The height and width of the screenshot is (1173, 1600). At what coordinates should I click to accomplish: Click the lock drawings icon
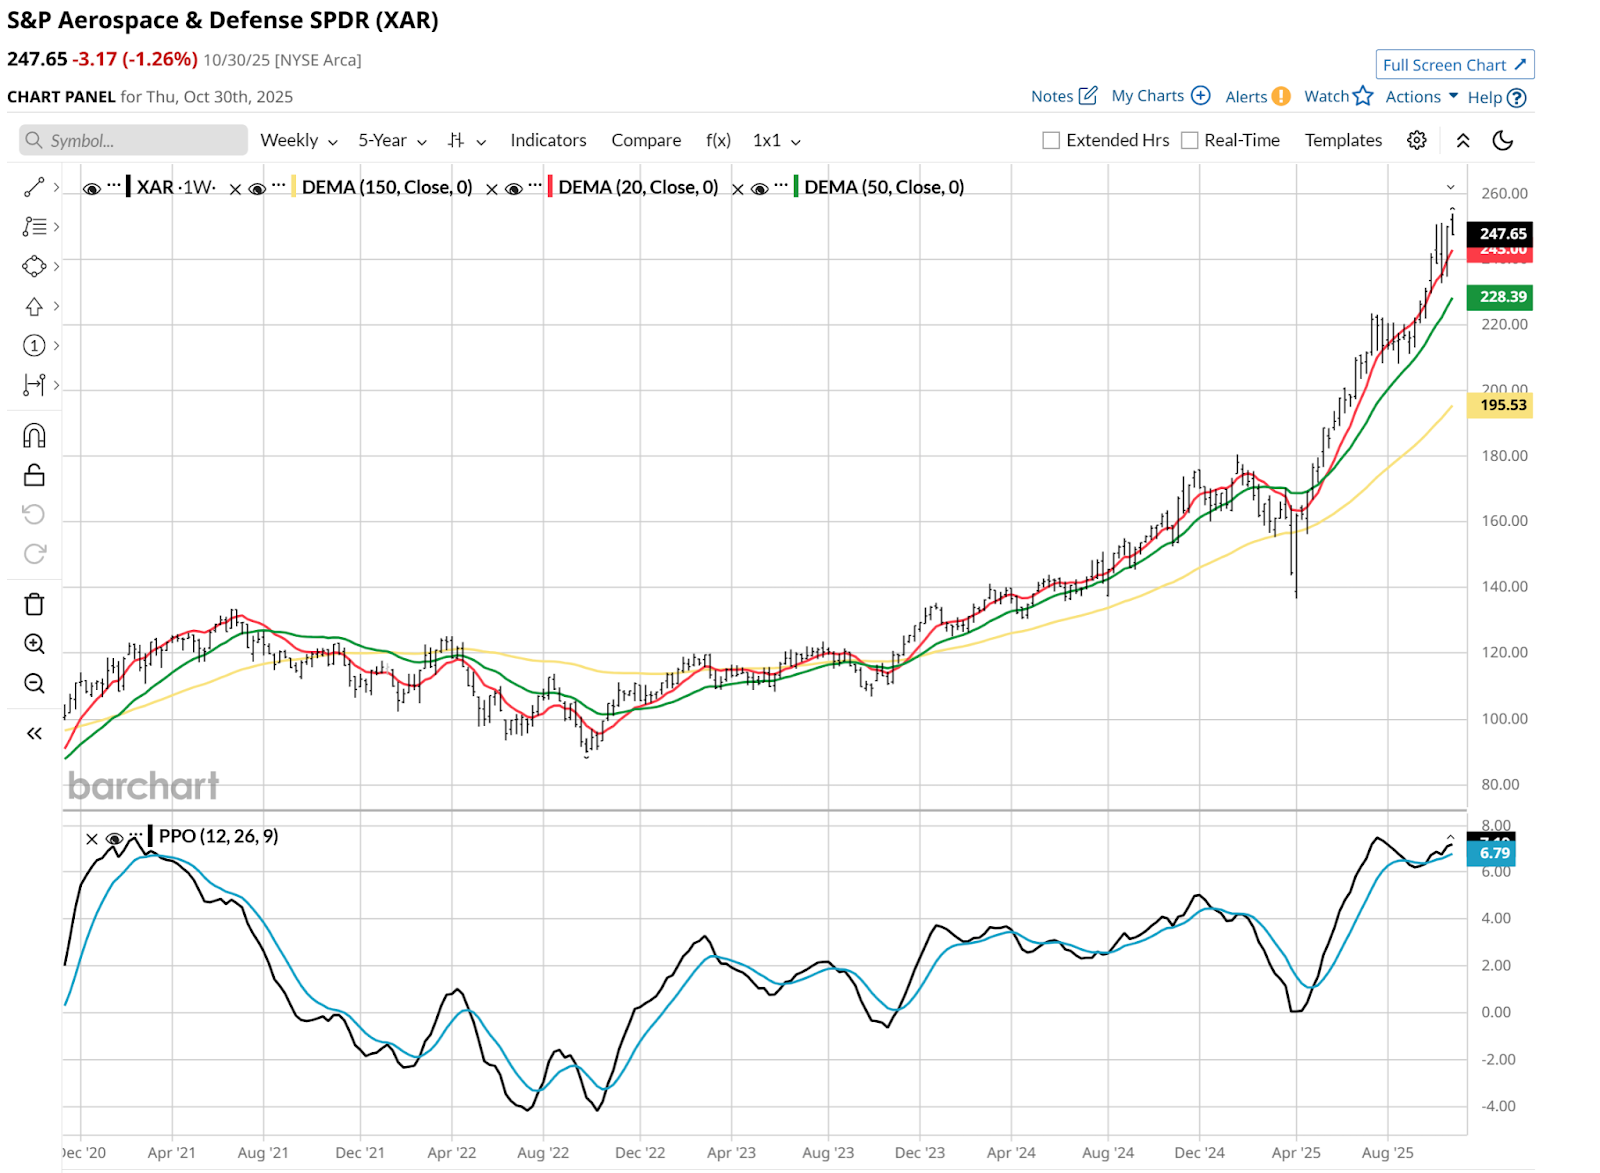click(34, 475)
